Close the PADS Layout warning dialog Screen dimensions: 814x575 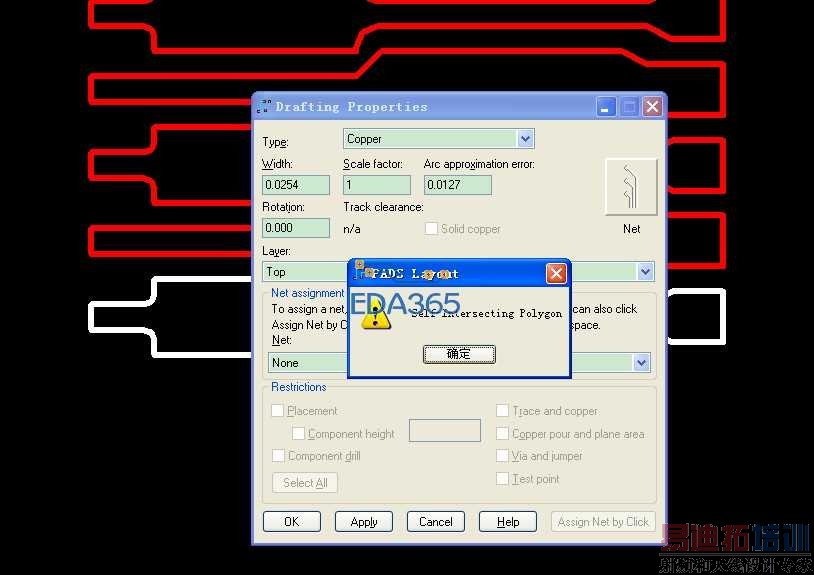(x=556, y=273)
